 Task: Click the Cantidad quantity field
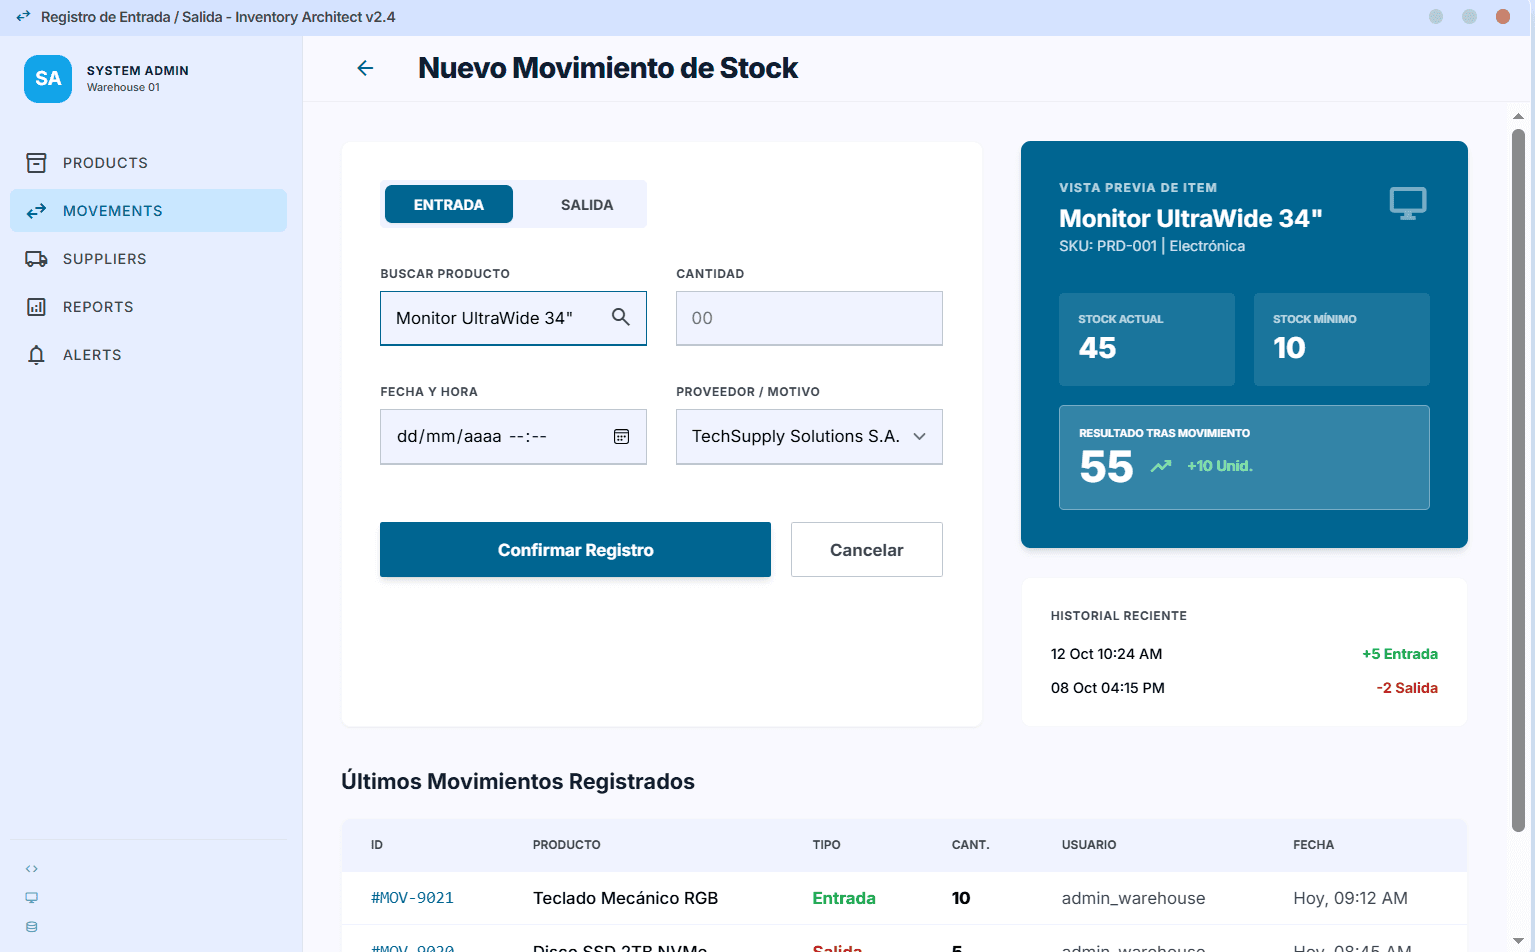point(809,318)
